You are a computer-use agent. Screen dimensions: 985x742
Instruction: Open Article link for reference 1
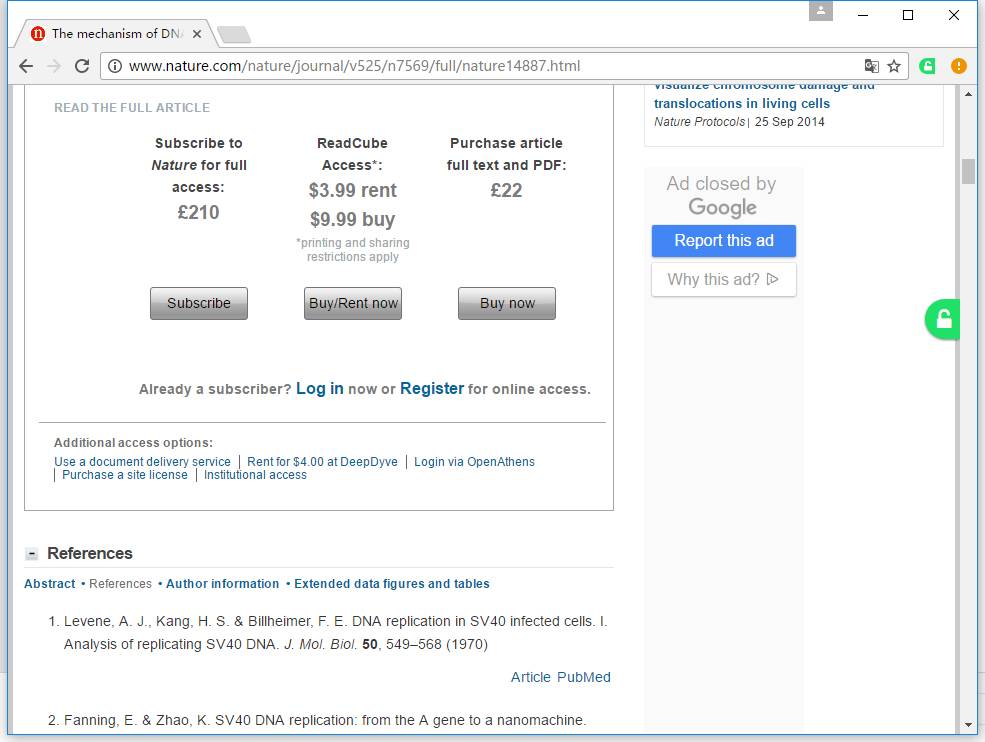pyautogui.click(x=530, y=677)
